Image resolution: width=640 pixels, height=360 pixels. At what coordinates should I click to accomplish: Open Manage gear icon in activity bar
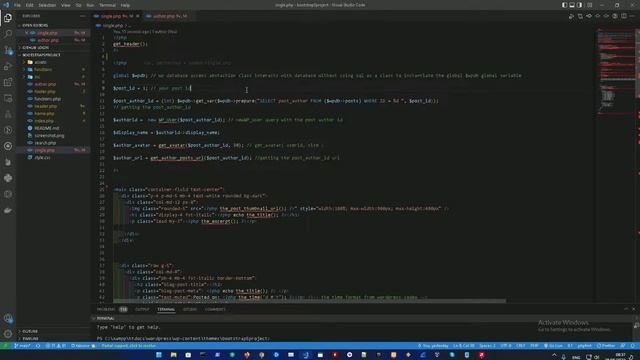click(x=8, y=334)
